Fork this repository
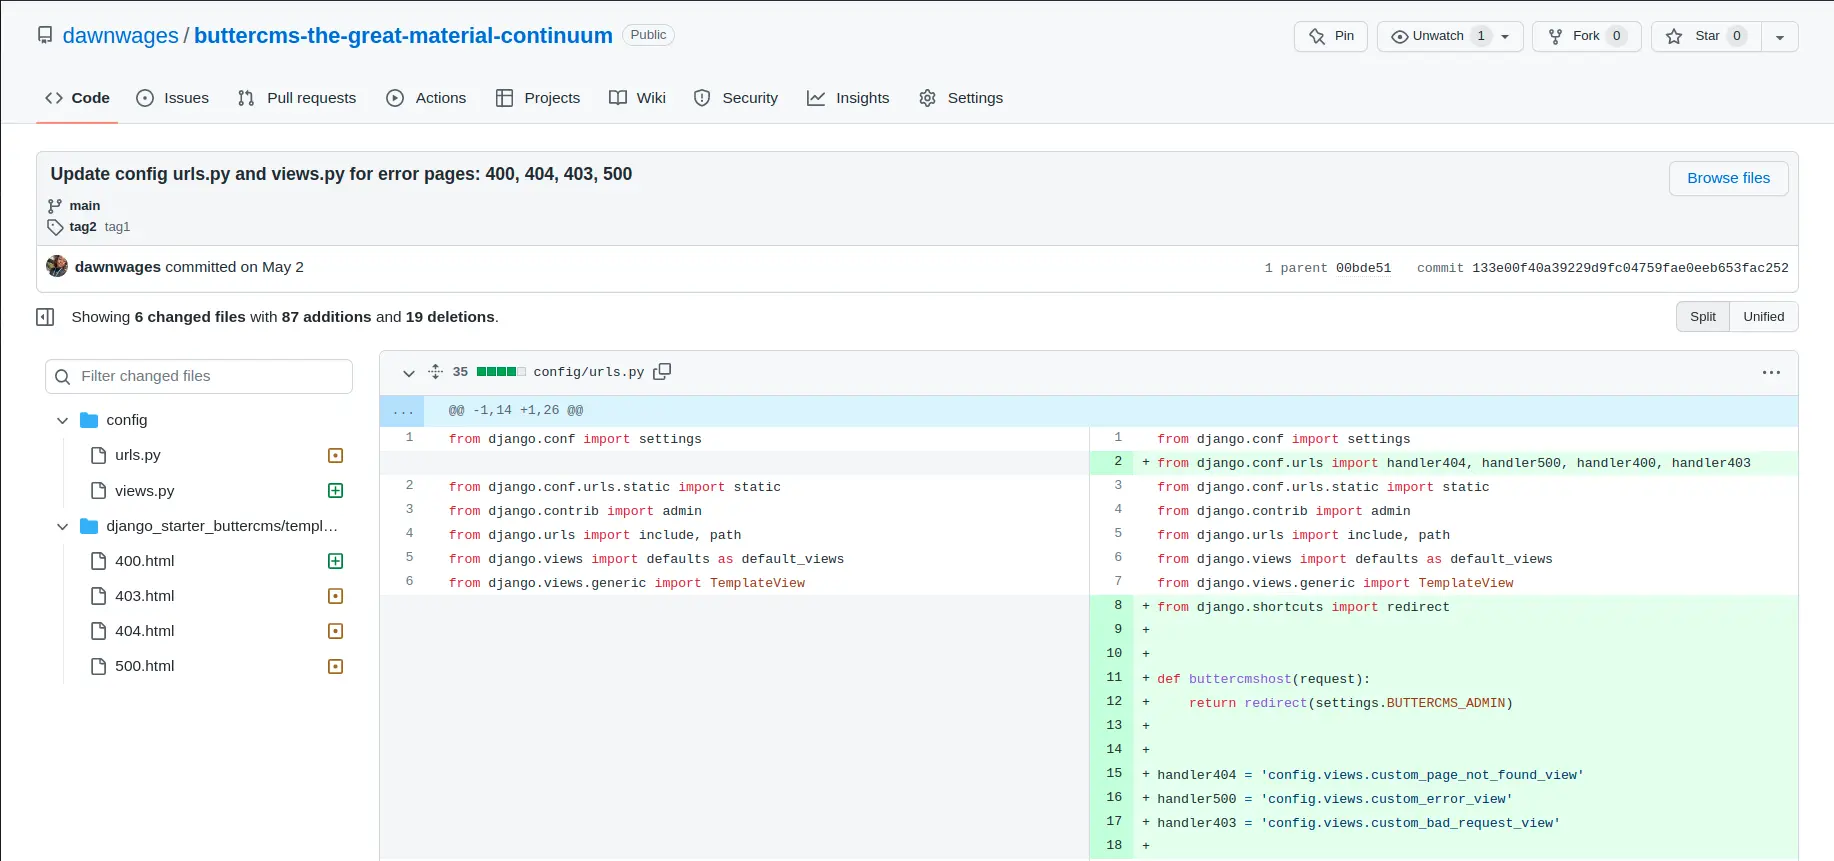Screen dimensions: 1834x861 click(x=1586, y=36)
